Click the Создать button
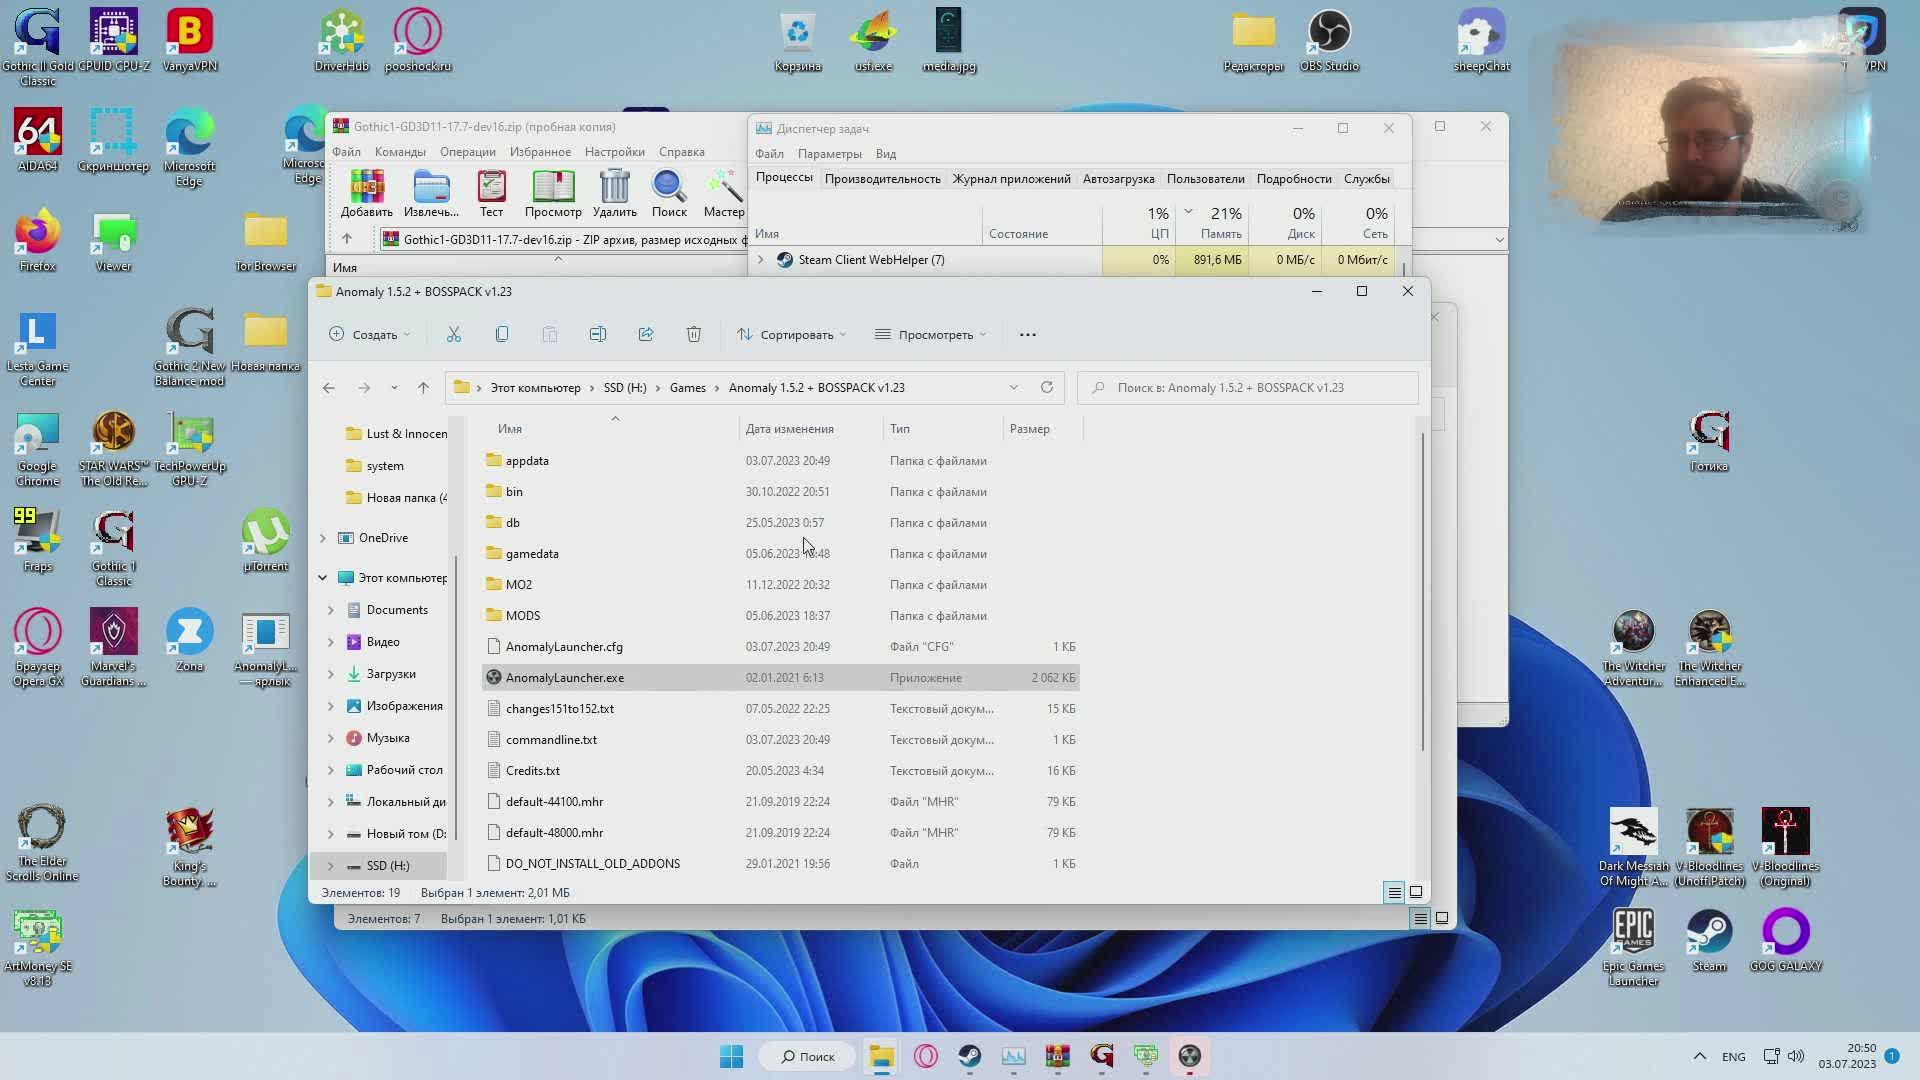 (369, 335)
